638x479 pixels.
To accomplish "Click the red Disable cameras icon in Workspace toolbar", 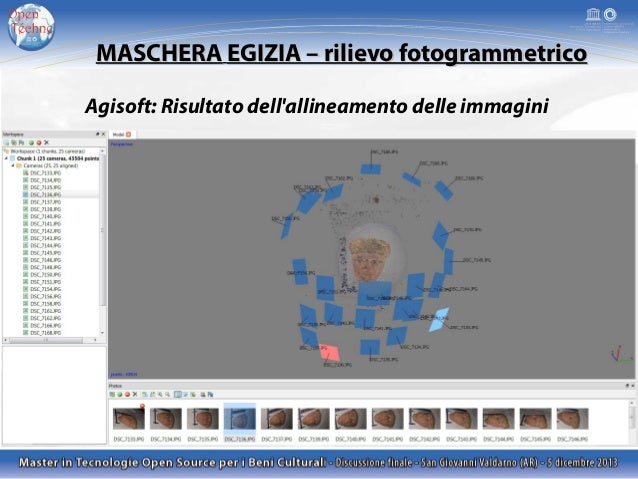I will [39, 143].
